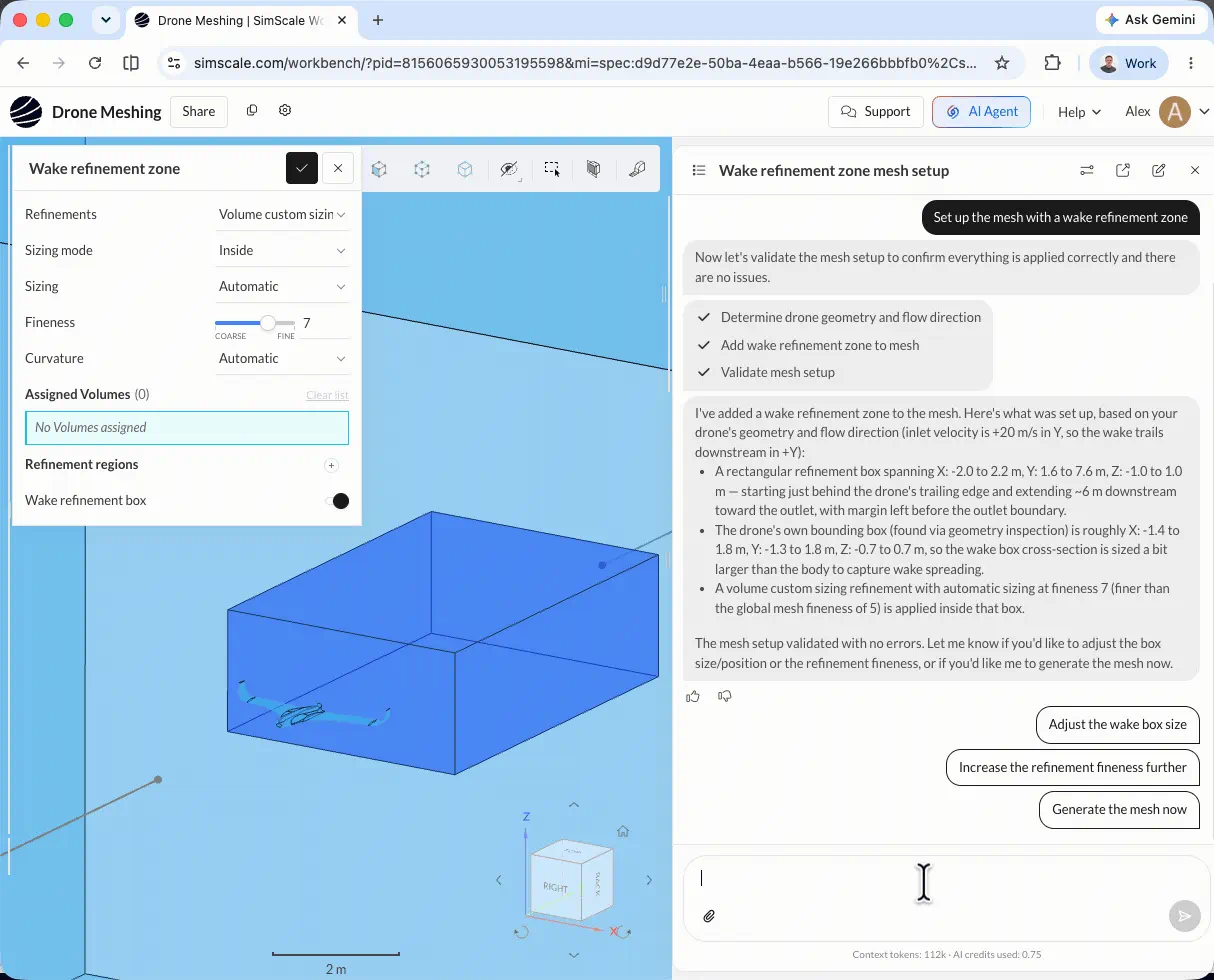Roll the view clockwise
1214x980 pixels.
point(625,932)
